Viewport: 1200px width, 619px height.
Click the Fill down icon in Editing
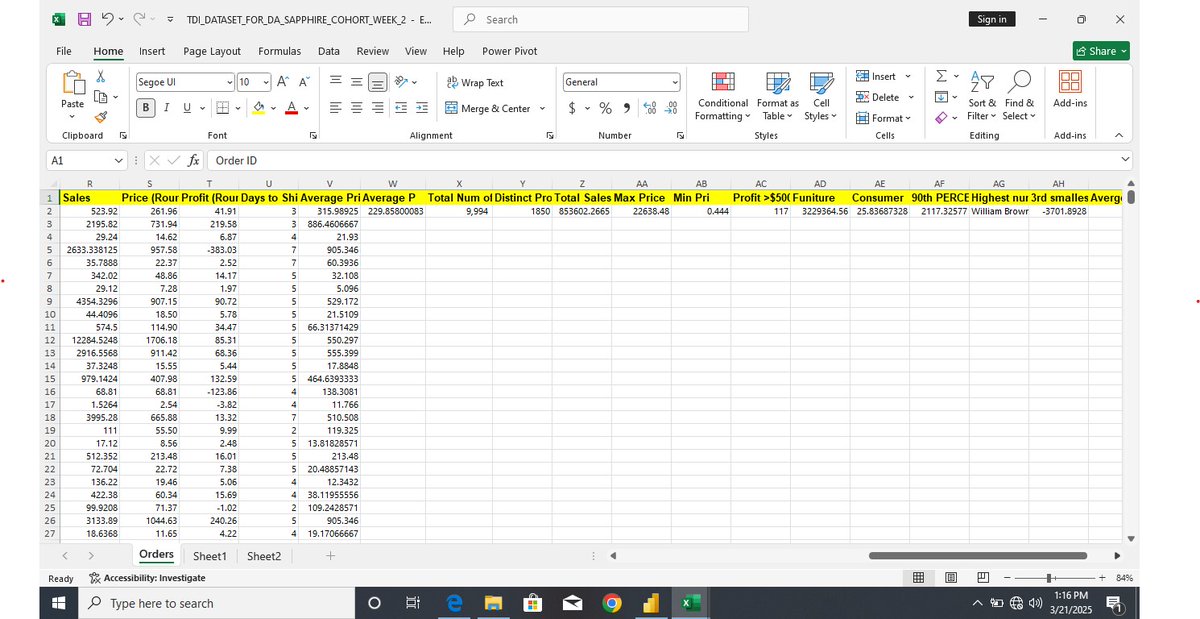pos(943,97)
